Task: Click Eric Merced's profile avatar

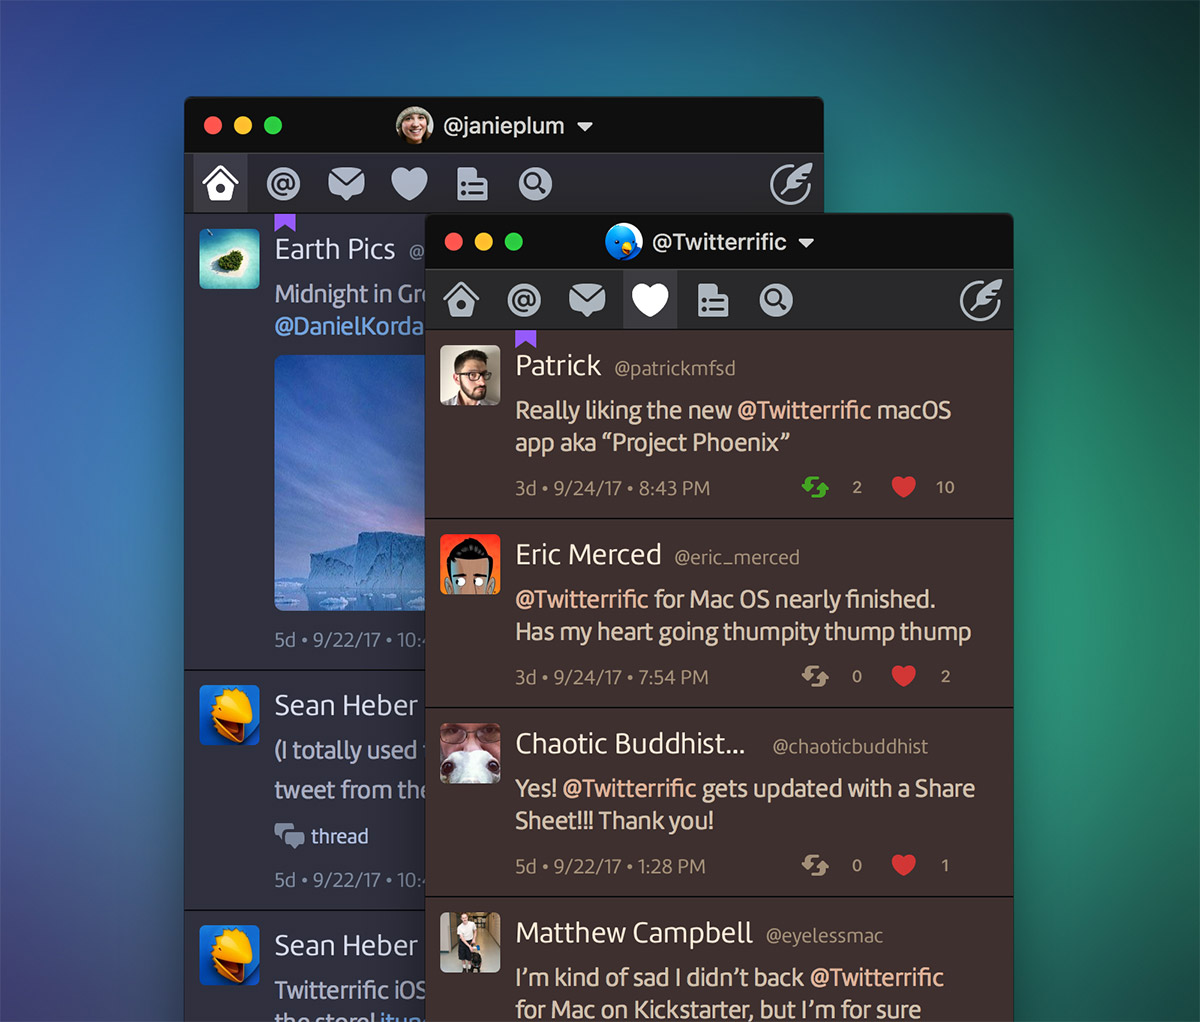Action: (470, 565)
